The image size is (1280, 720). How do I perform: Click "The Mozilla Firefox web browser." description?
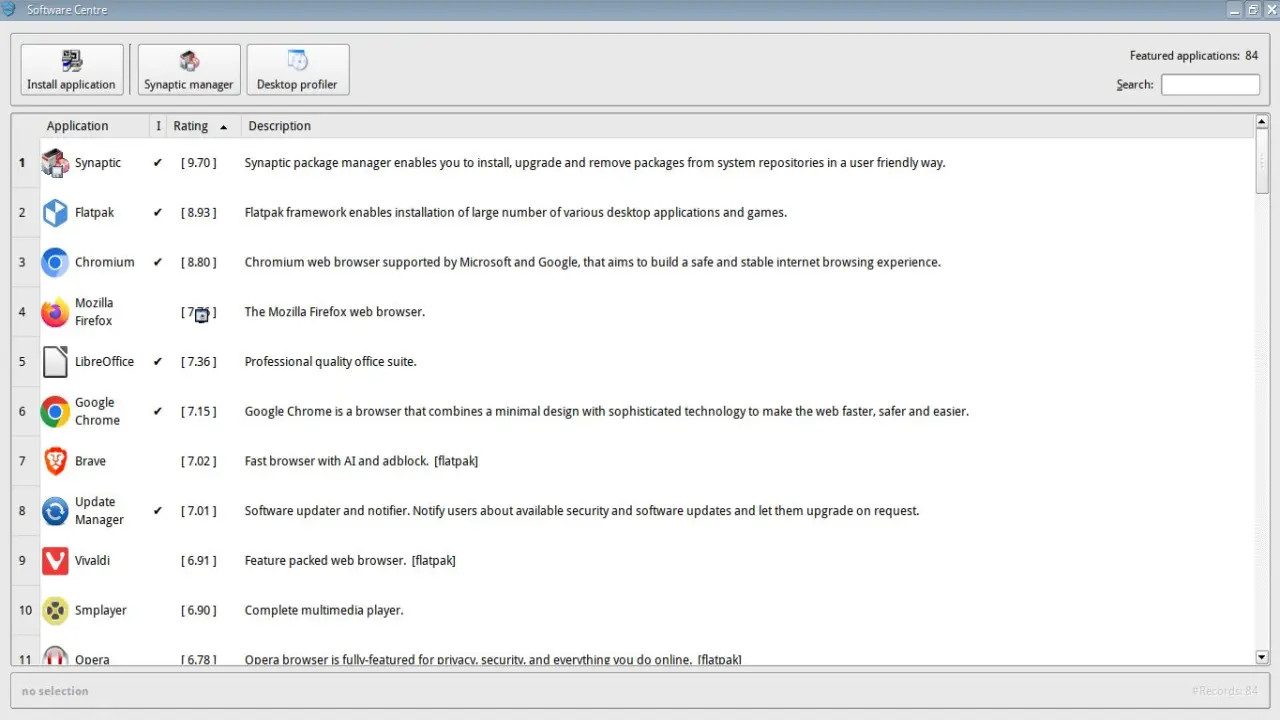pyautogui.click(x=335, y=312)
